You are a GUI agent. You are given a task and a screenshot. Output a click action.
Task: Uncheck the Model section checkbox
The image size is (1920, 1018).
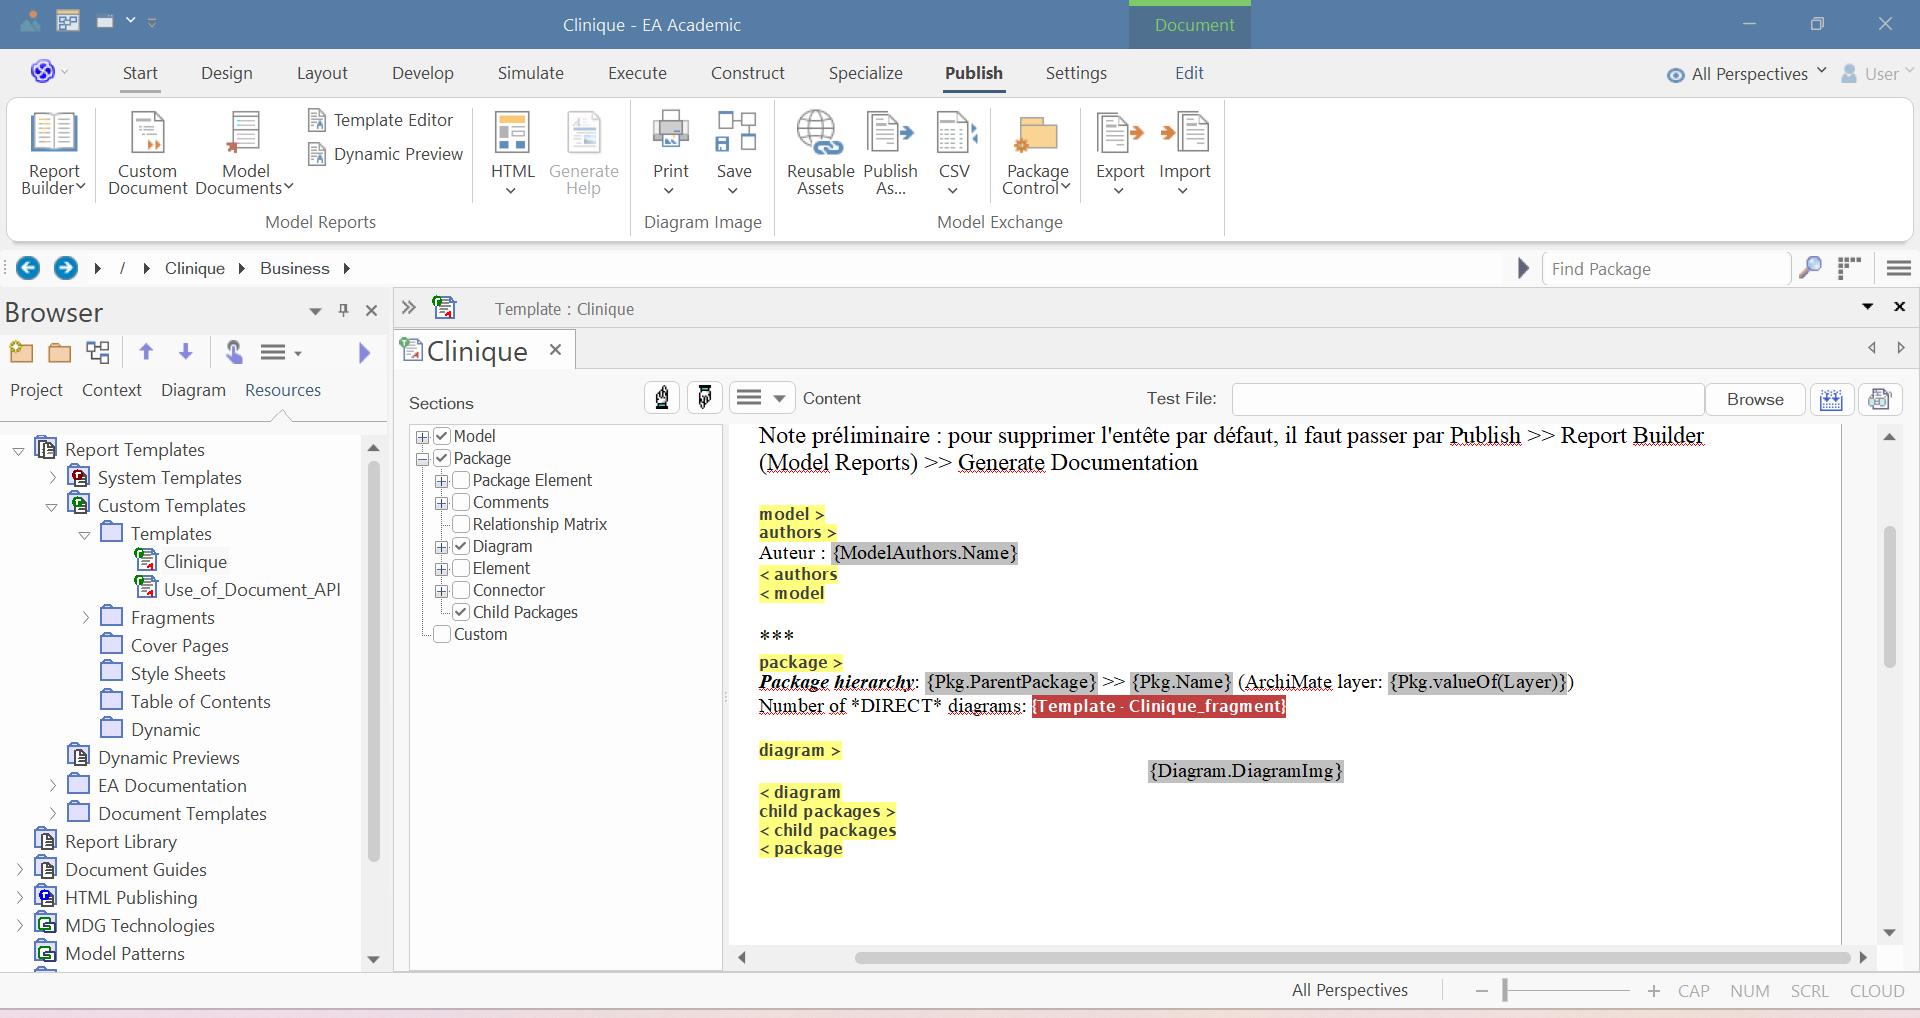442,436
